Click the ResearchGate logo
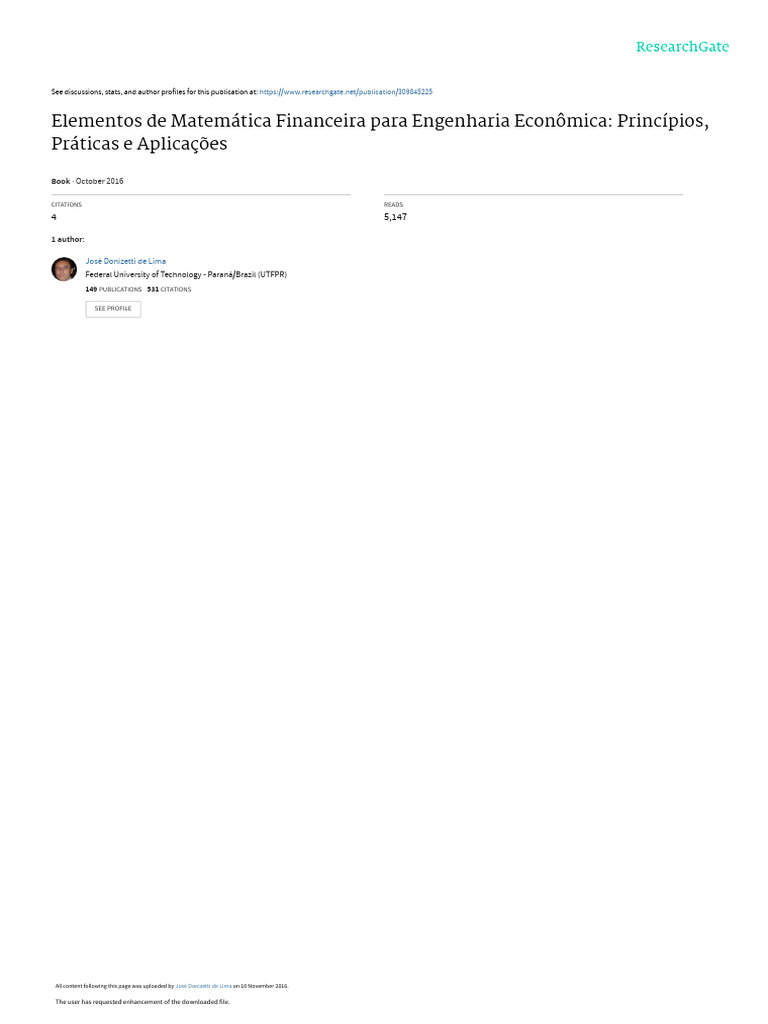The image size is (768, 1024). [682, 46]
